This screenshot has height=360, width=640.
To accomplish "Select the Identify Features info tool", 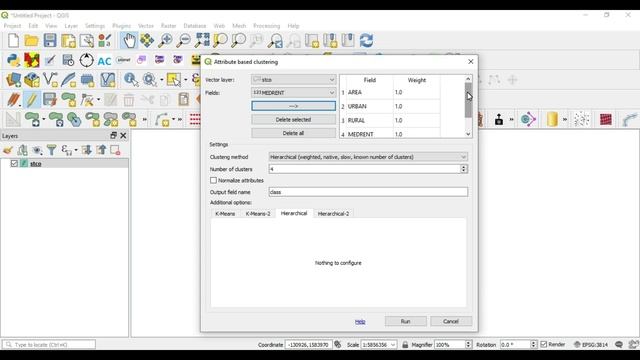I will point(131,80).
